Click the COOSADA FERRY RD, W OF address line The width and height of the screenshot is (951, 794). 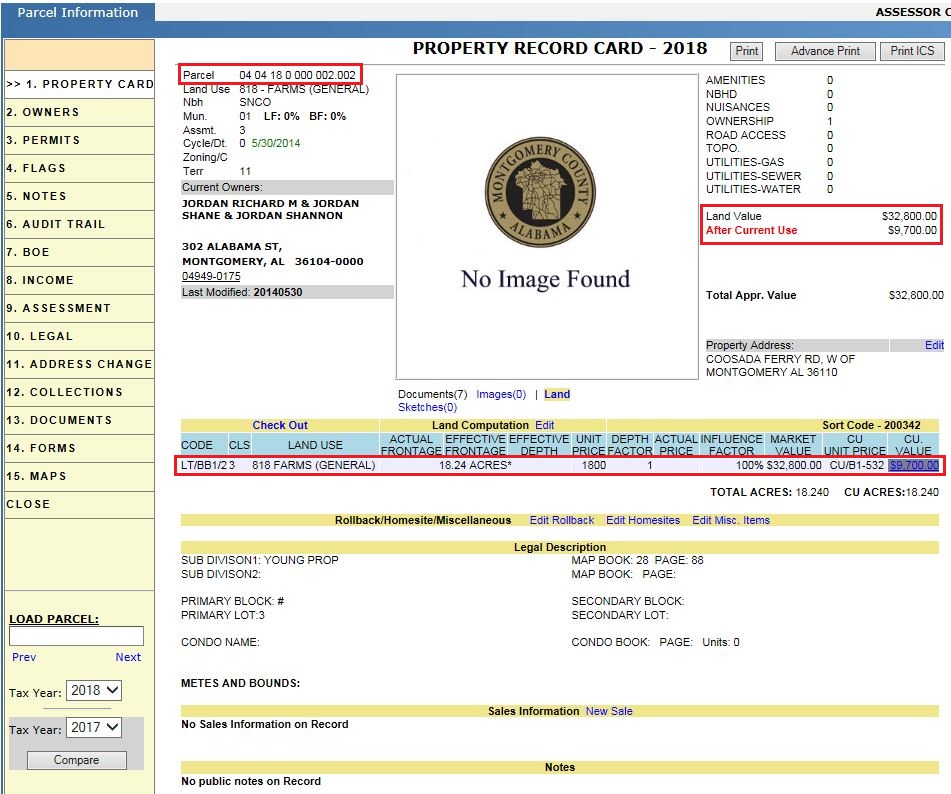coord(780,359)
